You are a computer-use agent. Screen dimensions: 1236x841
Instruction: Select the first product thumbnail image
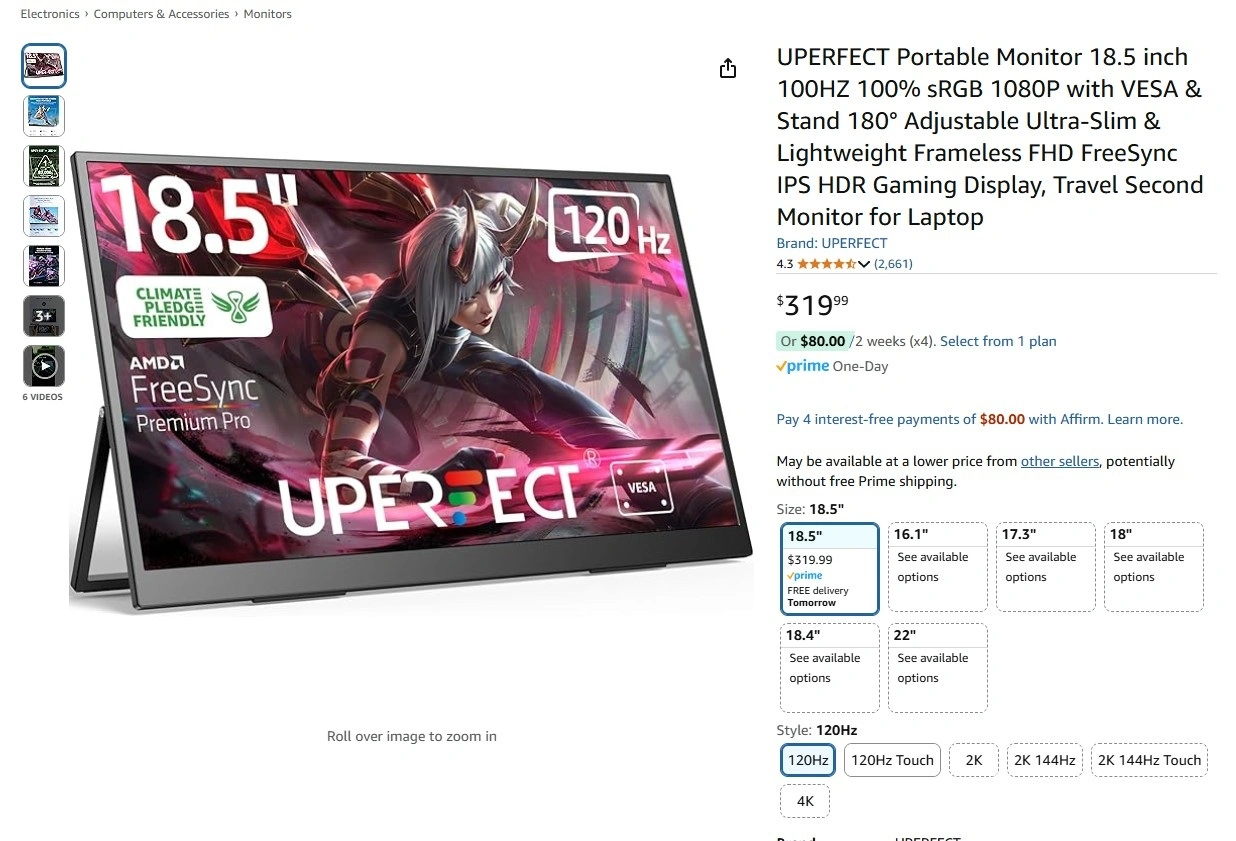(x=44, y=66)
